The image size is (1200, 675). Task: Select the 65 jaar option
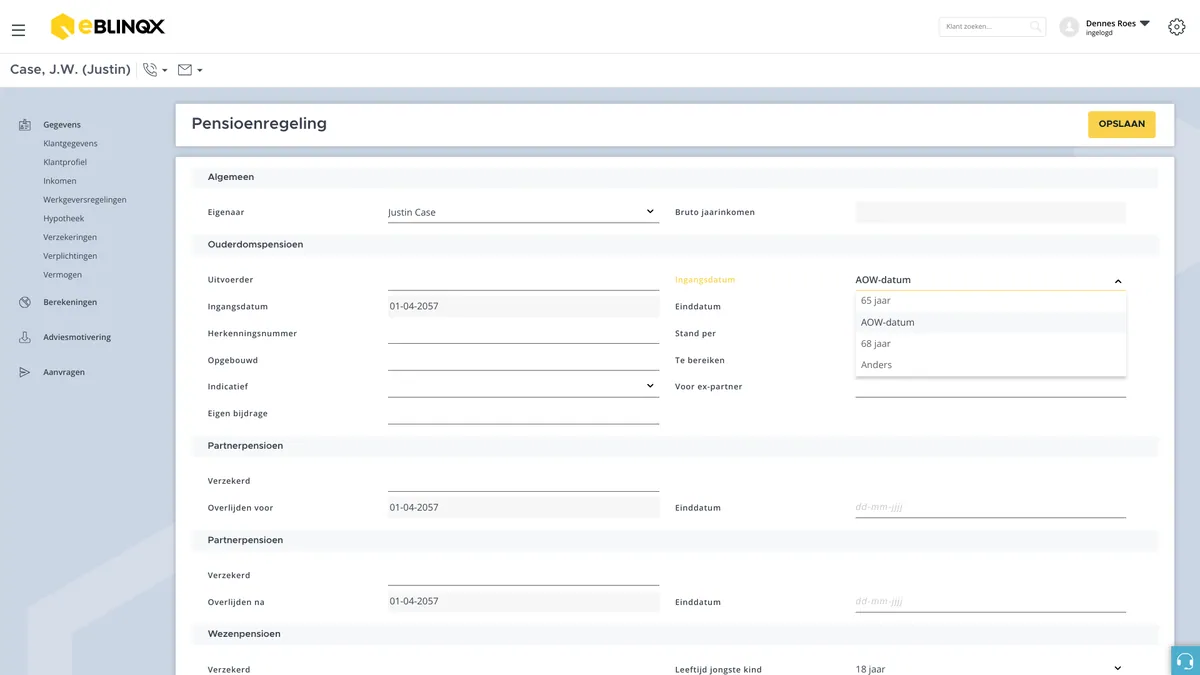[990, 301]
